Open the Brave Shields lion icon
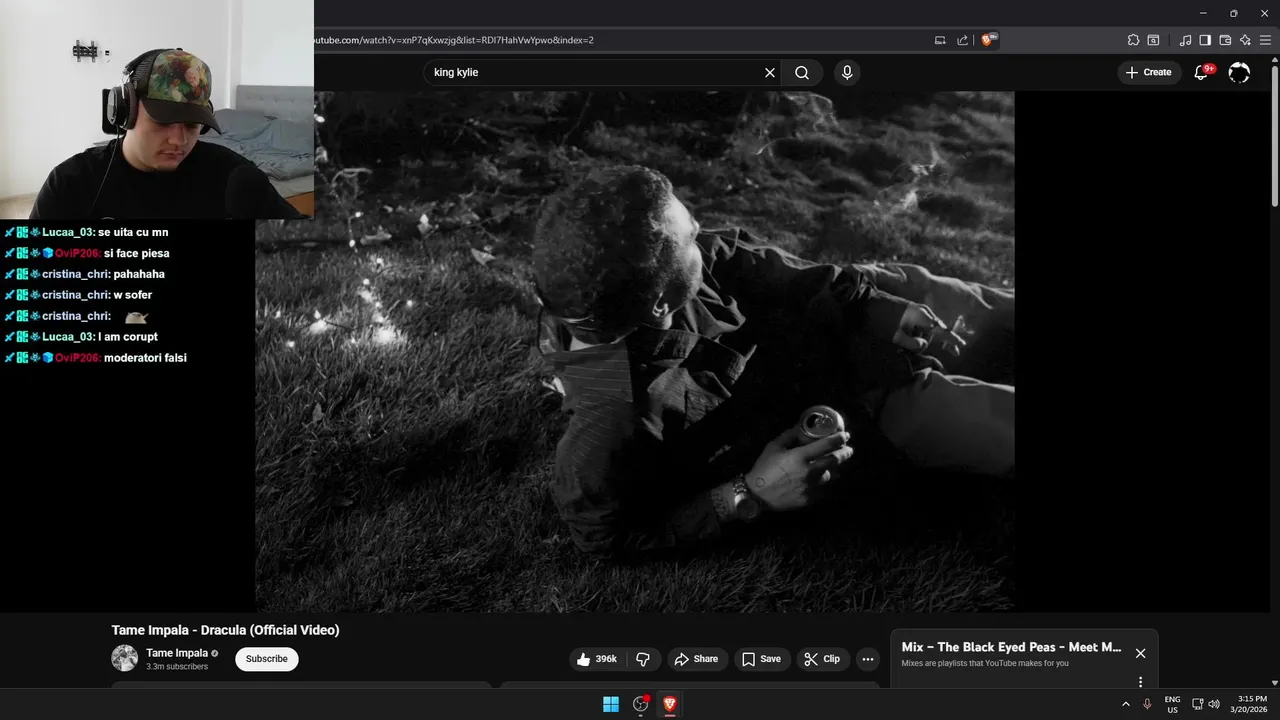Screen dimensions: 1280x720 [989, 40]
